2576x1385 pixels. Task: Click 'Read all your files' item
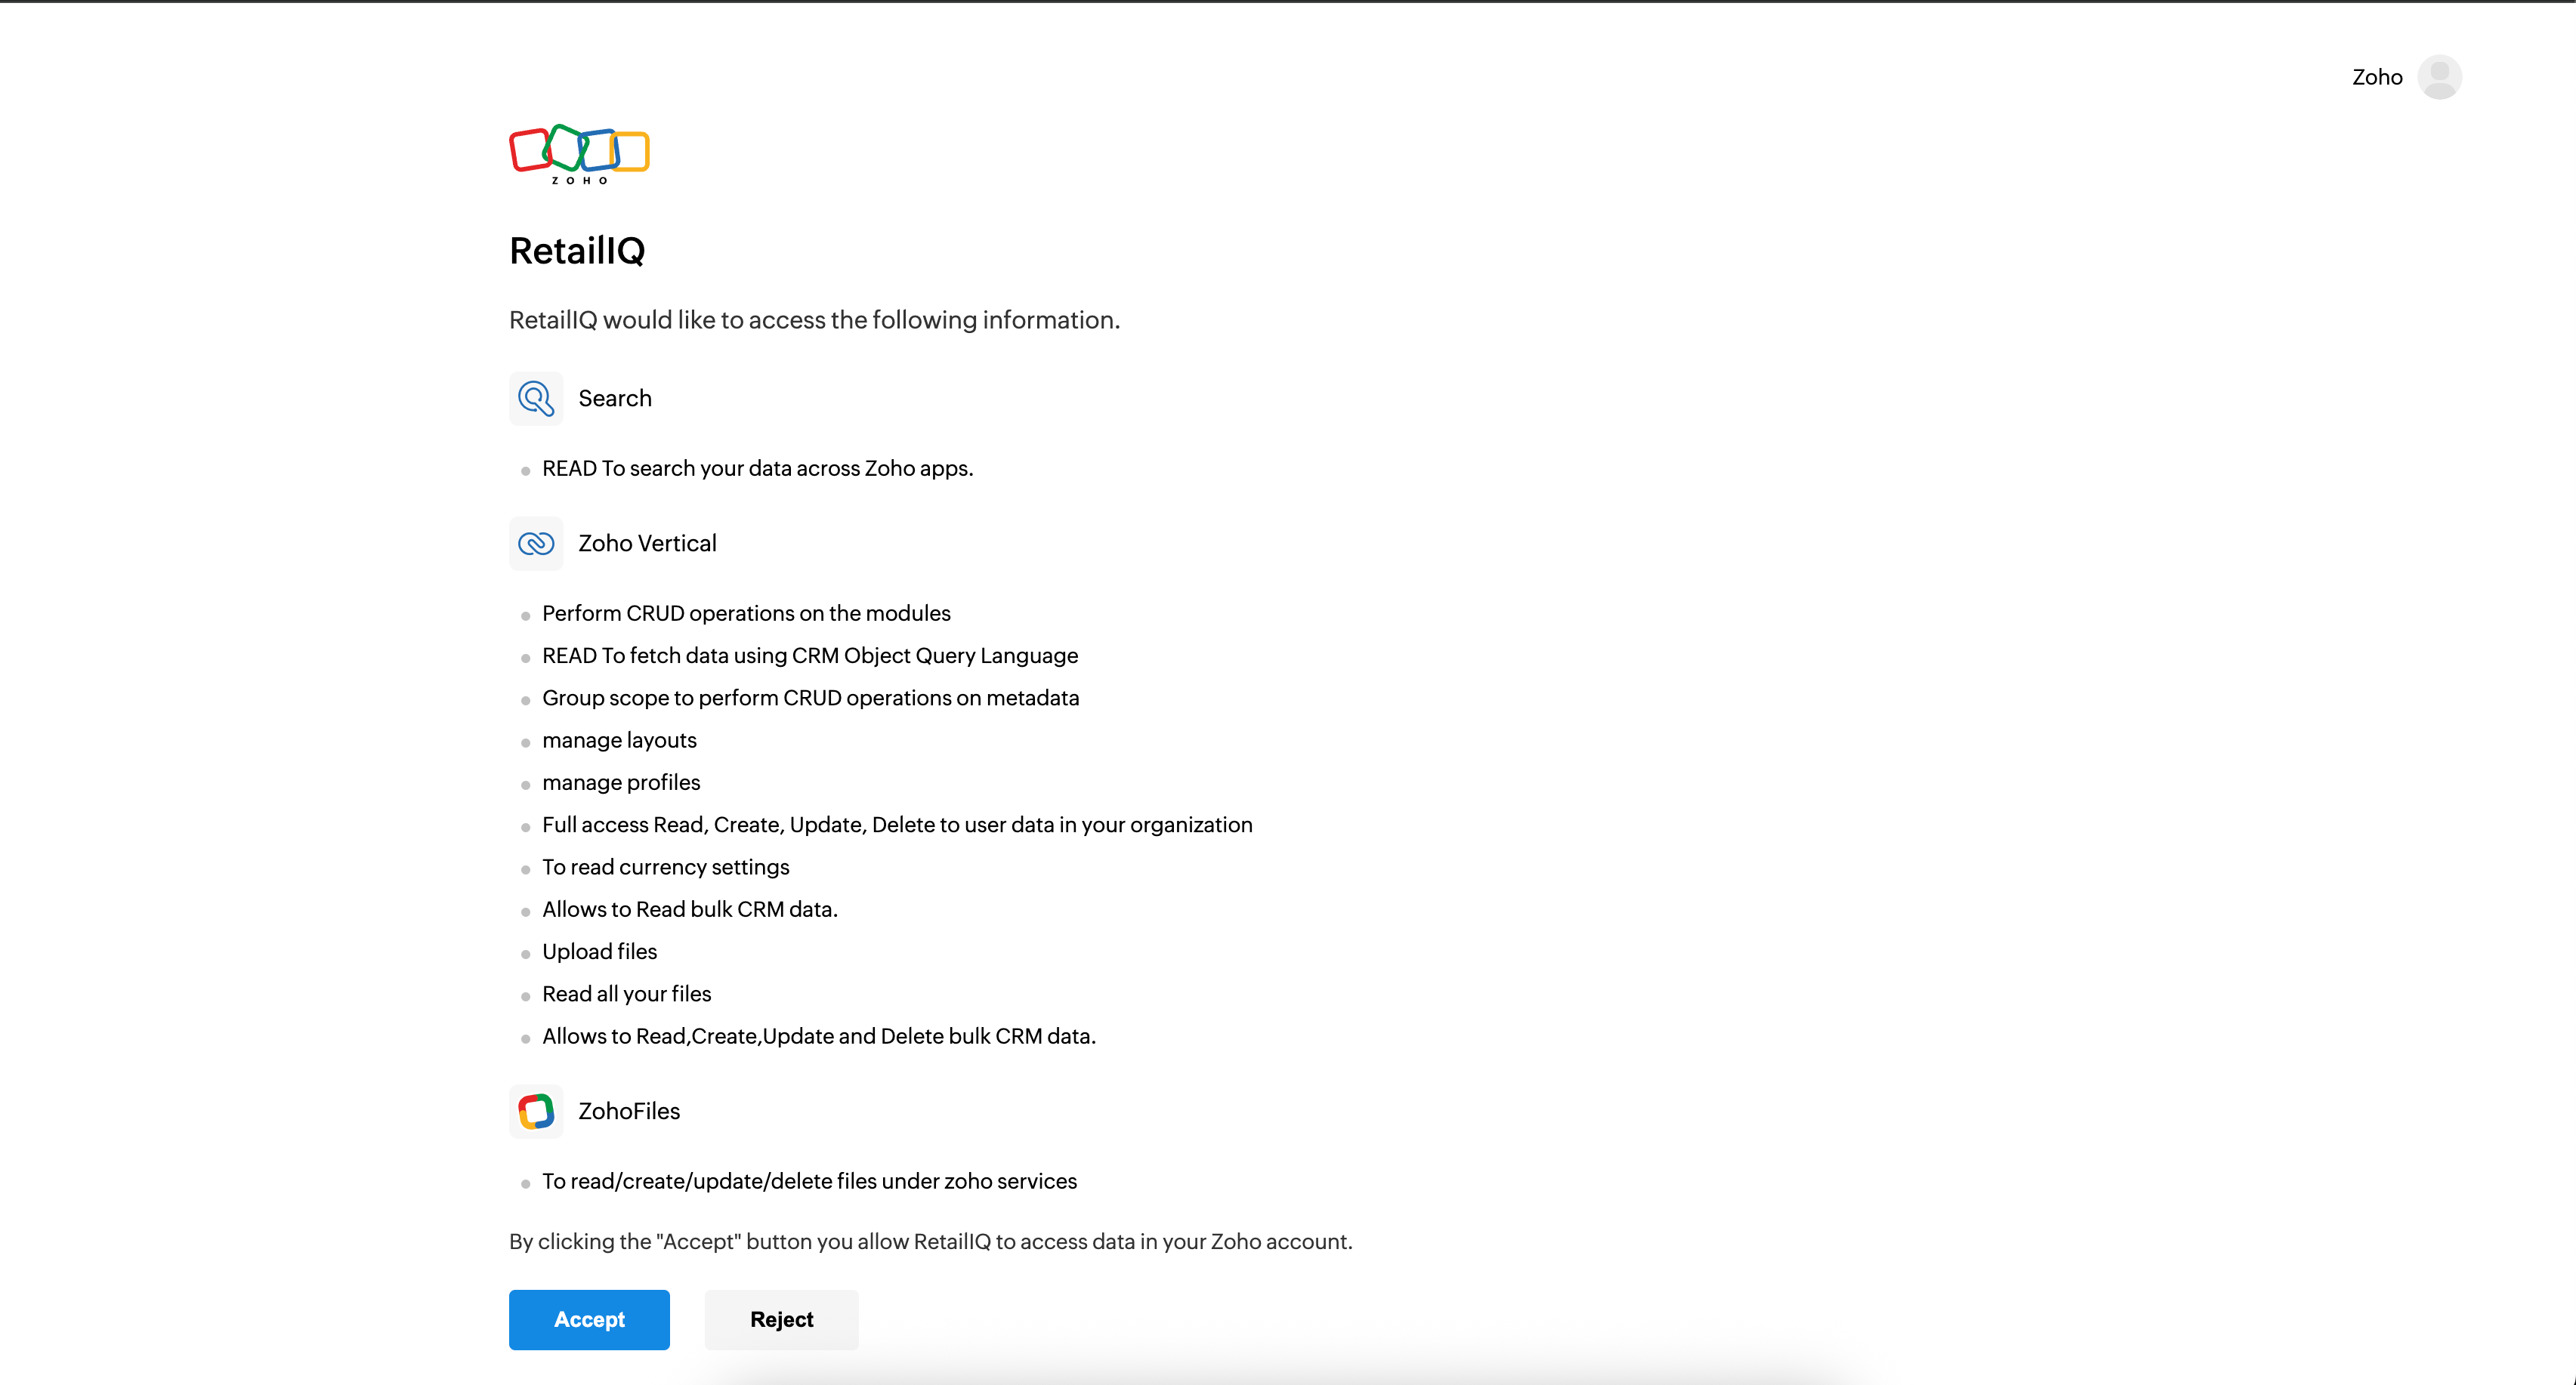click(626, 993)
